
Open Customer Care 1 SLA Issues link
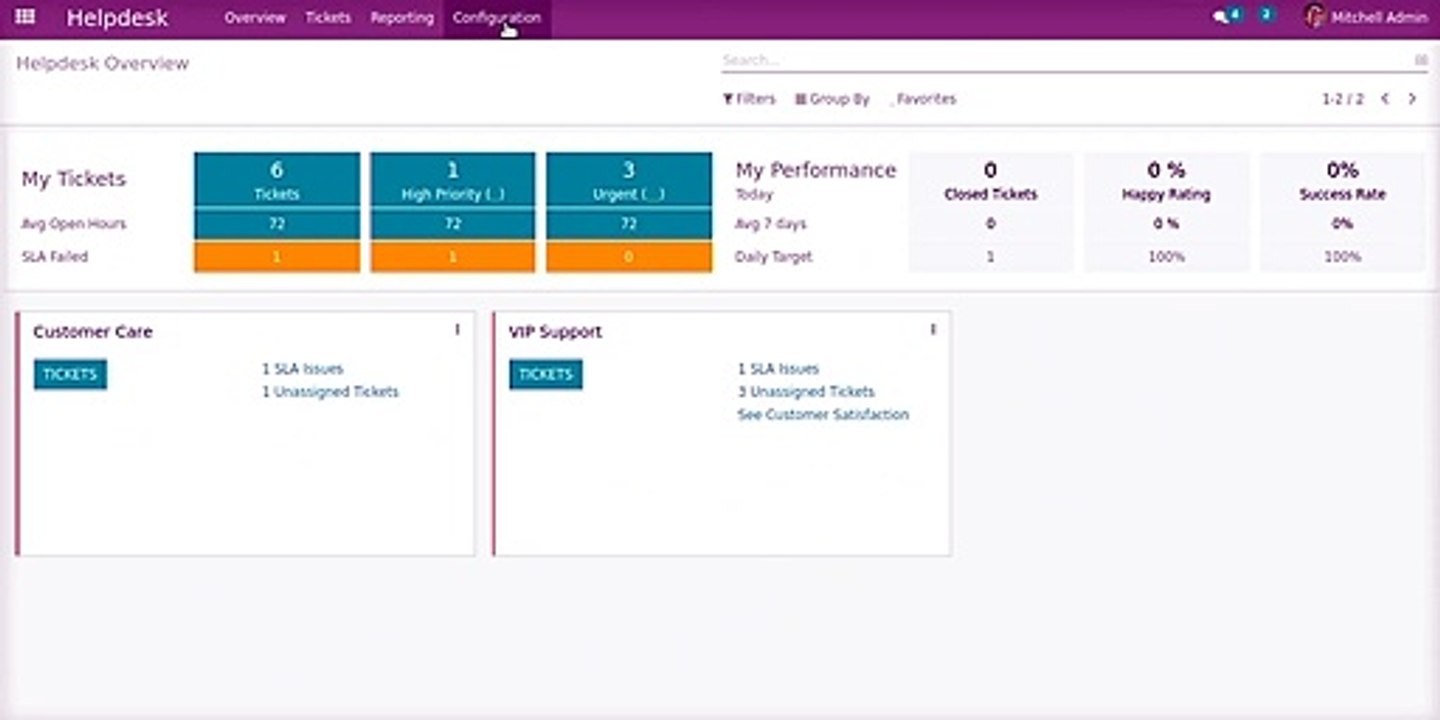[x=302, y=369]
